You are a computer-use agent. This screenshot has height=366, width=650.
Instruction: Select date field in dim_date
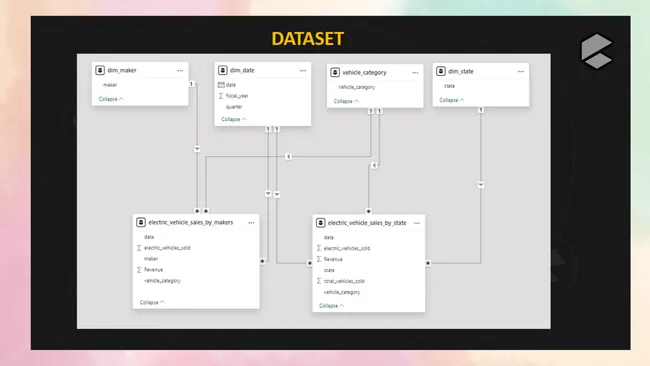[x=231, y=85]
